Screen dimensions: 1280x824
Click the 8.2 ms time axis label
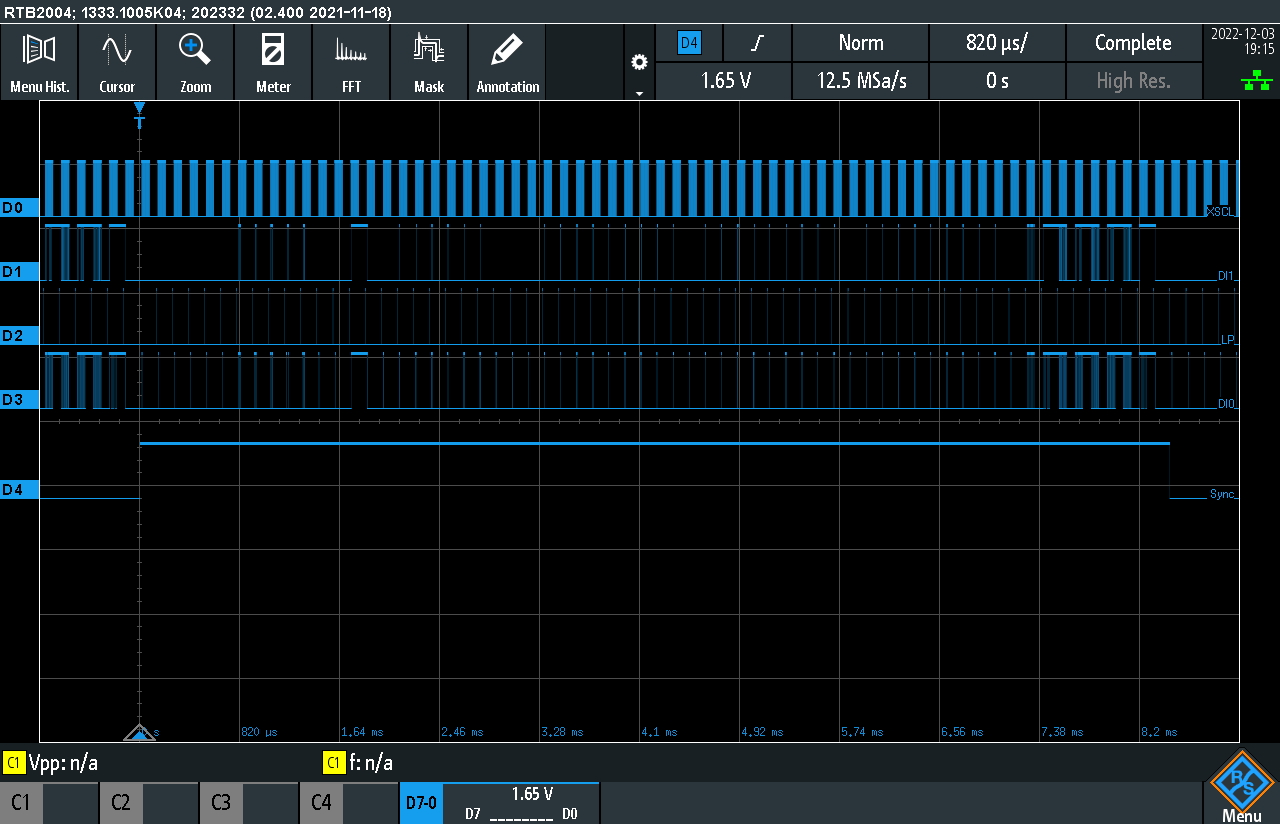coord(1159,732)
